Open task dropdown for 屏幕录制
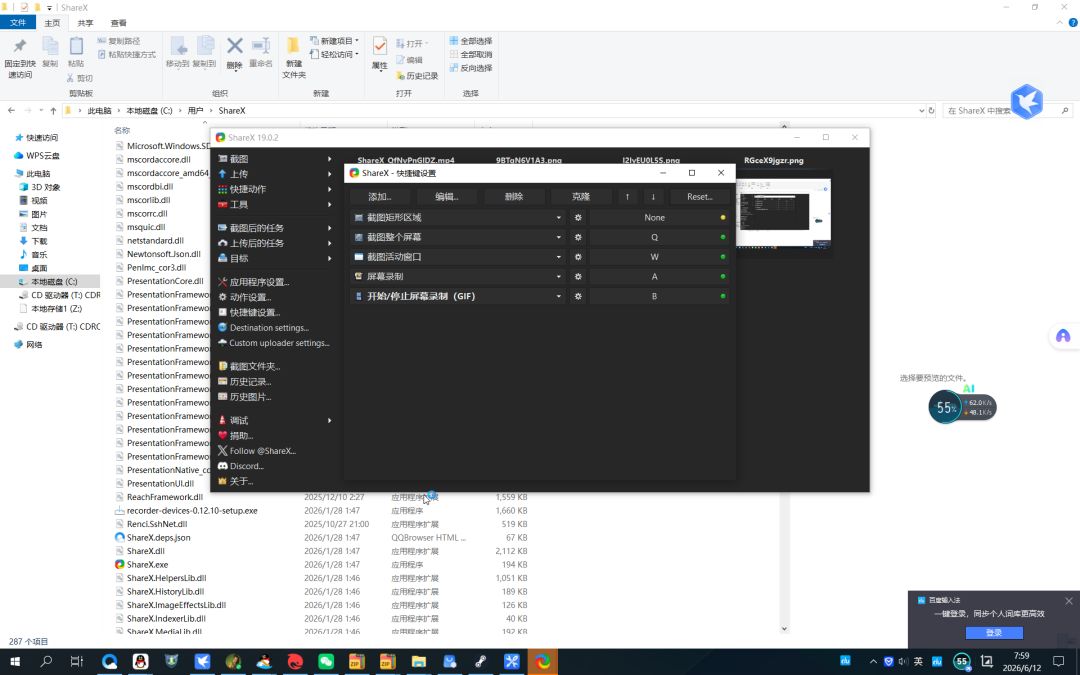Image resolution: width=1080 pixels, height=675 pixels. (559, 276)
